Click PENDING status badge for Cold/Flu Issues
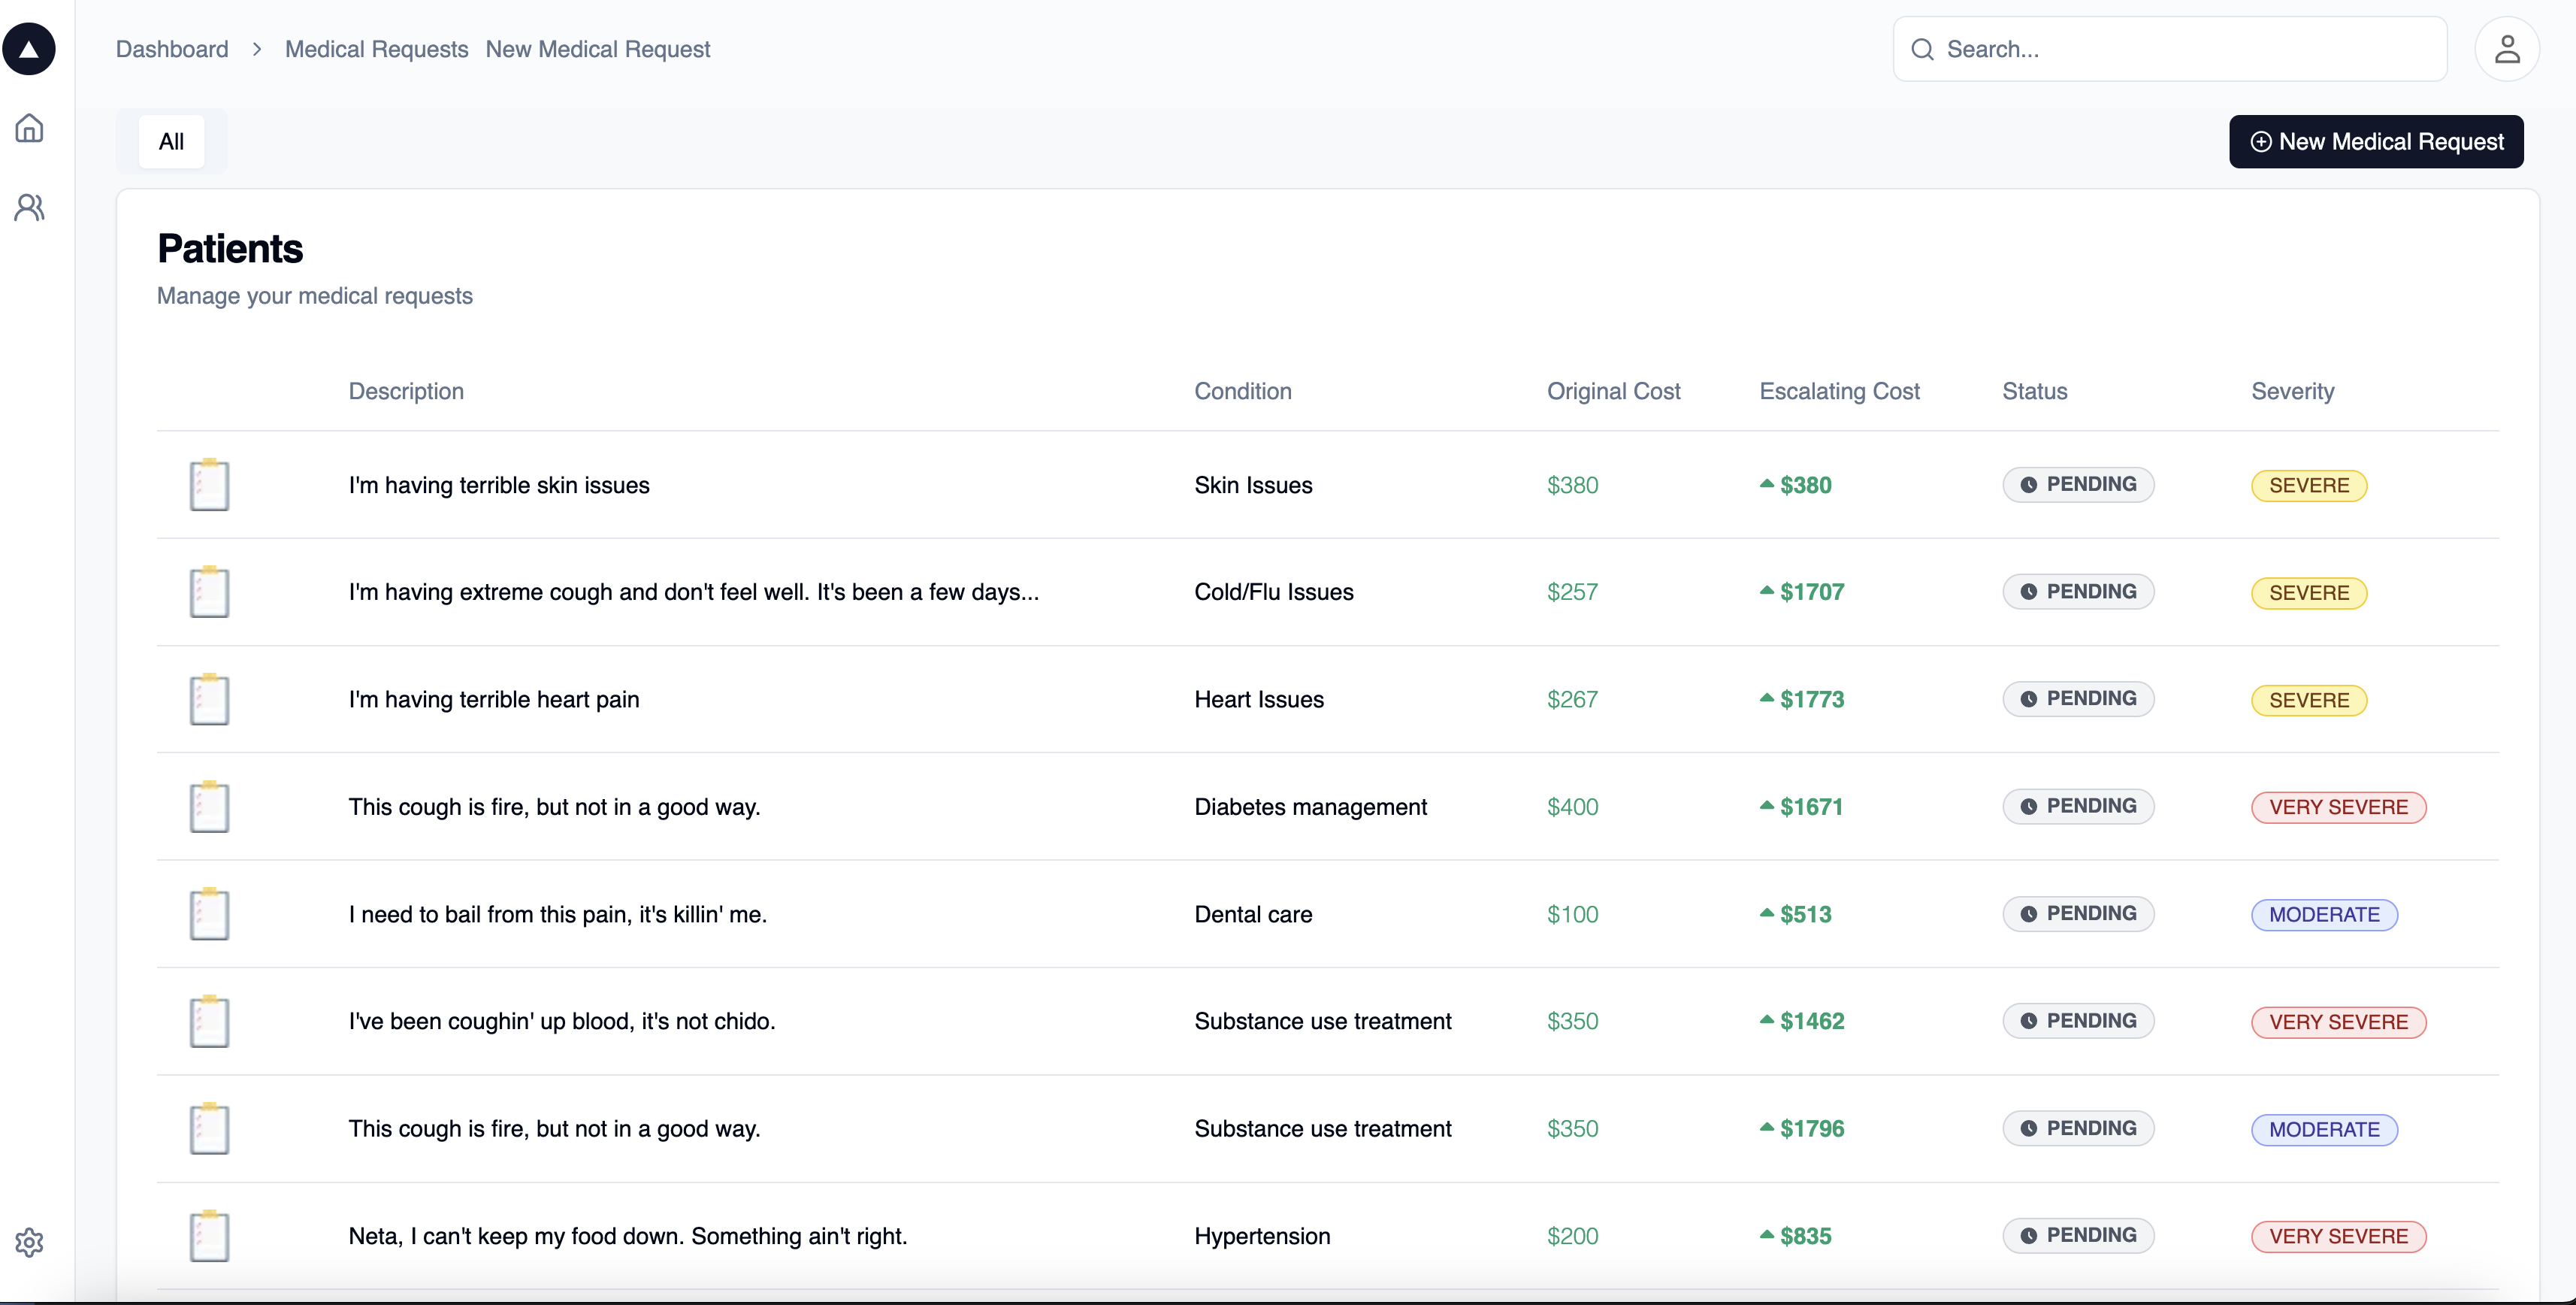2576x1305 pixels. coord(2078,592)
